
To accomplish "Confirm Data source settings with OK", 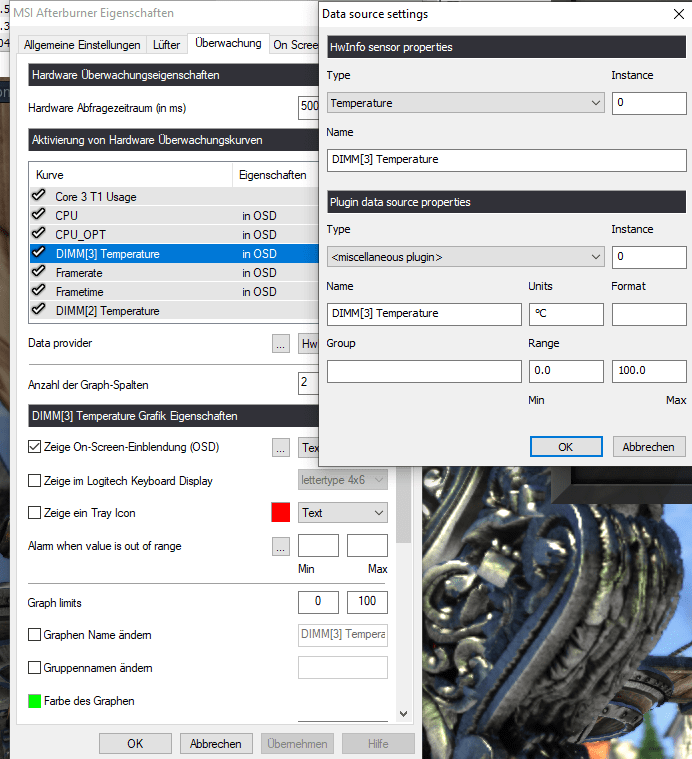I will [566, 447].
